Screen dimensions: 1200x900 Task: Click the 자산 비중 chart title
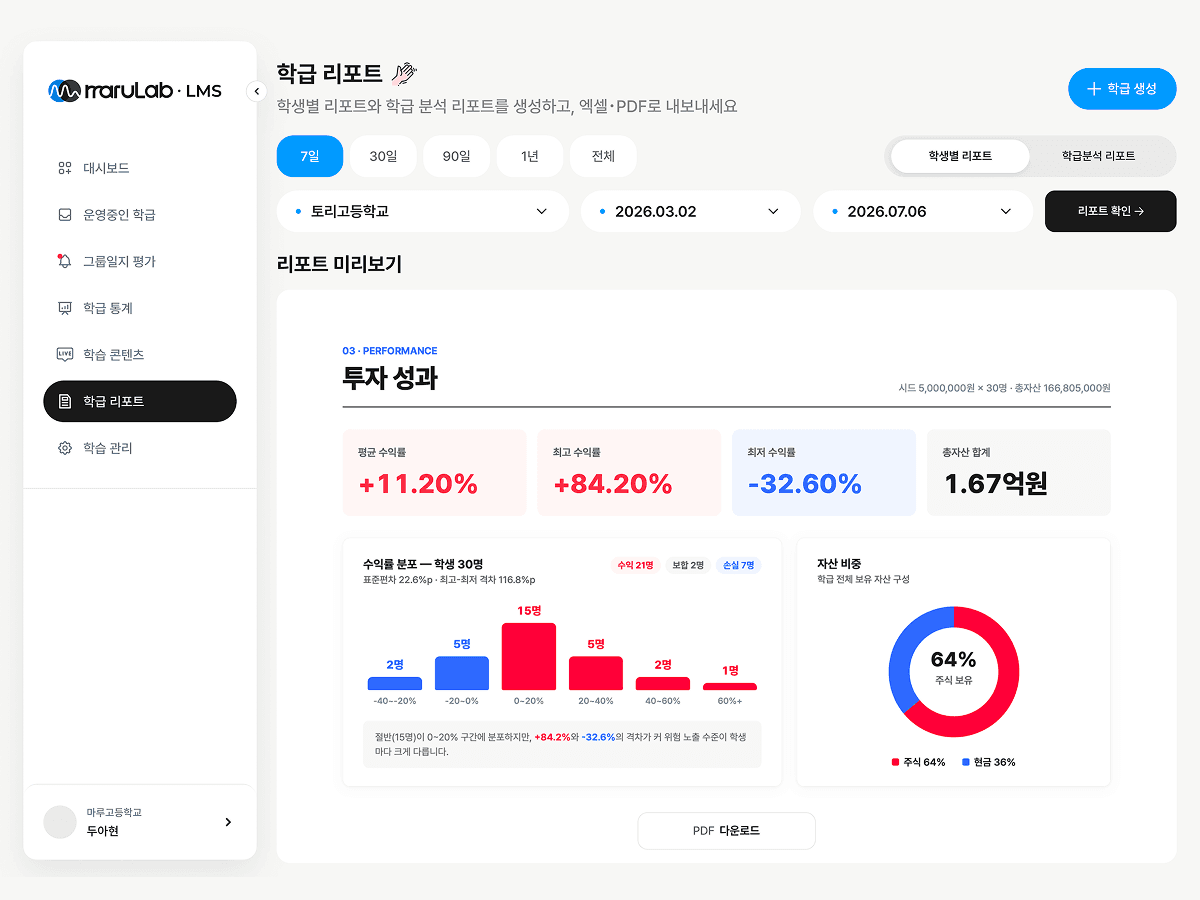(x=839, y=564)
